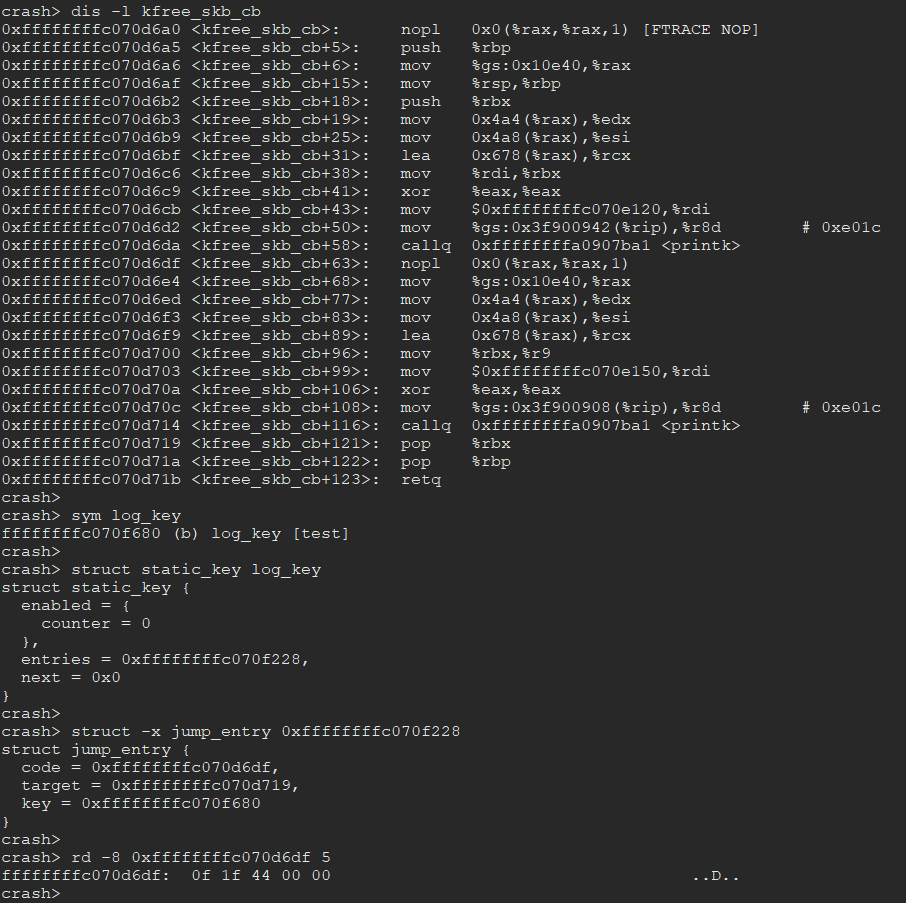Click the entries pointer value 0xffffffffc070f228
This screenshot has width=906, height=903.
[x=211, y=659]
